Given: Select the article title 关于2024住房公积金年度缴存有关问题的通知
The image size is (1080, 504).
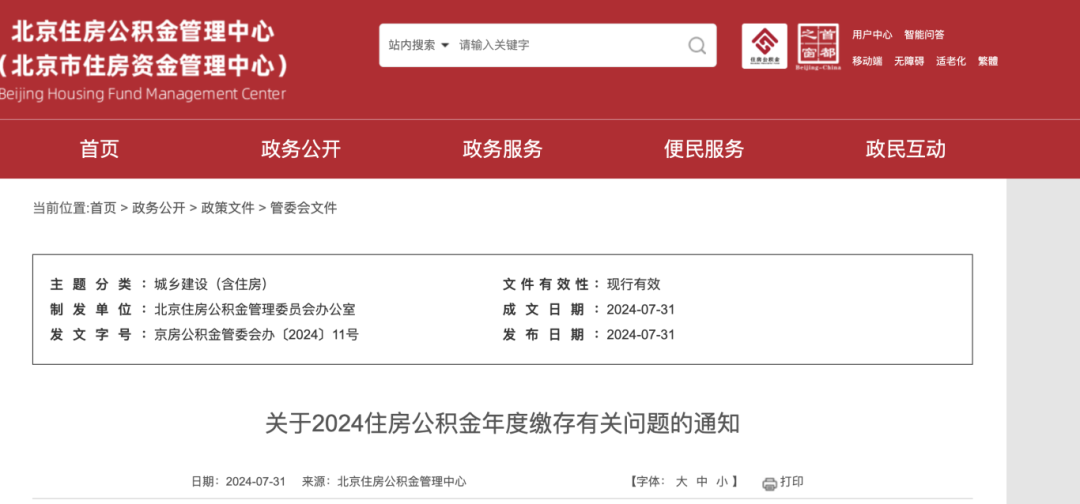Looking at the screenshot, I should (x=502, y=424).
